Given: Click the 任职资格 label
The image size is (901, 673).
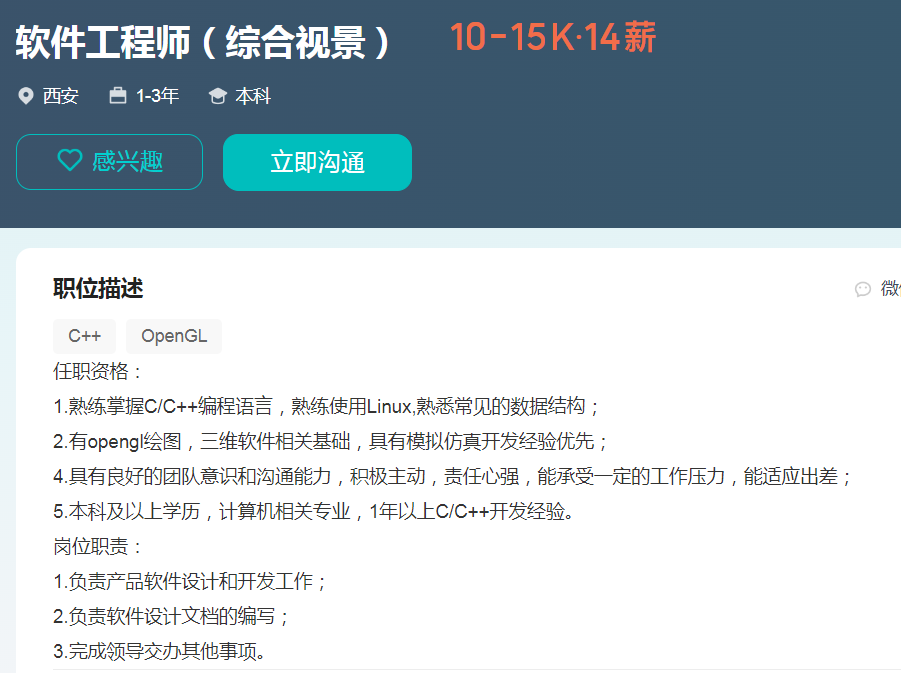Looking at the screenshot, I should (x=98, y=372).
